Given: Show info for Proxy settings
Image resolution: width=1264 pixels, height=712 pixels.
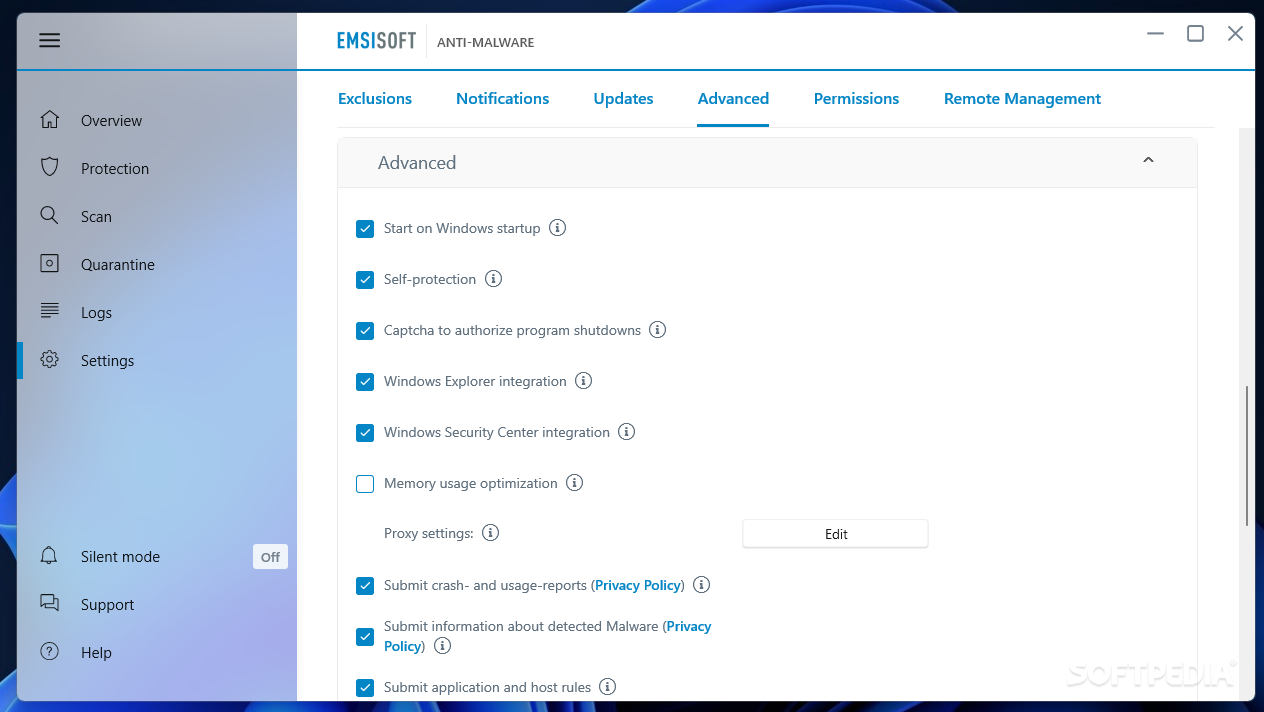Looking at the screenshot, I should (490, 533).
